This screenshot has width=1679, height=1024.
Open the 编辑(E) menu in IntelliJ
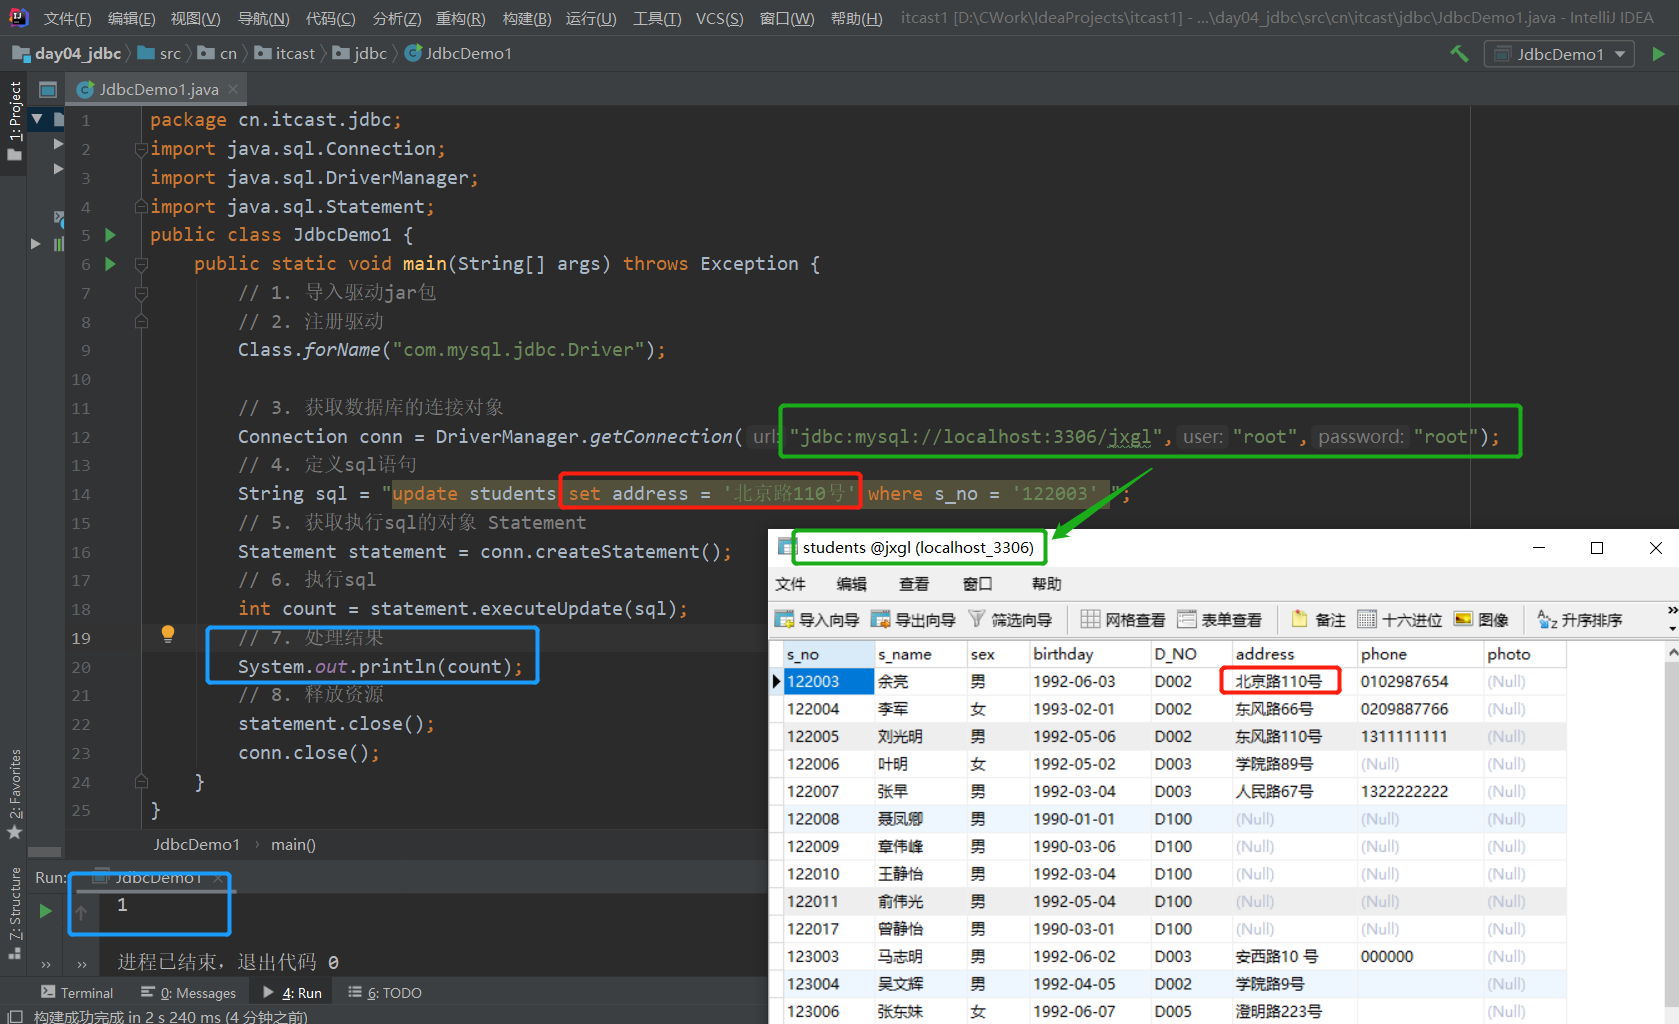[131, 18]
